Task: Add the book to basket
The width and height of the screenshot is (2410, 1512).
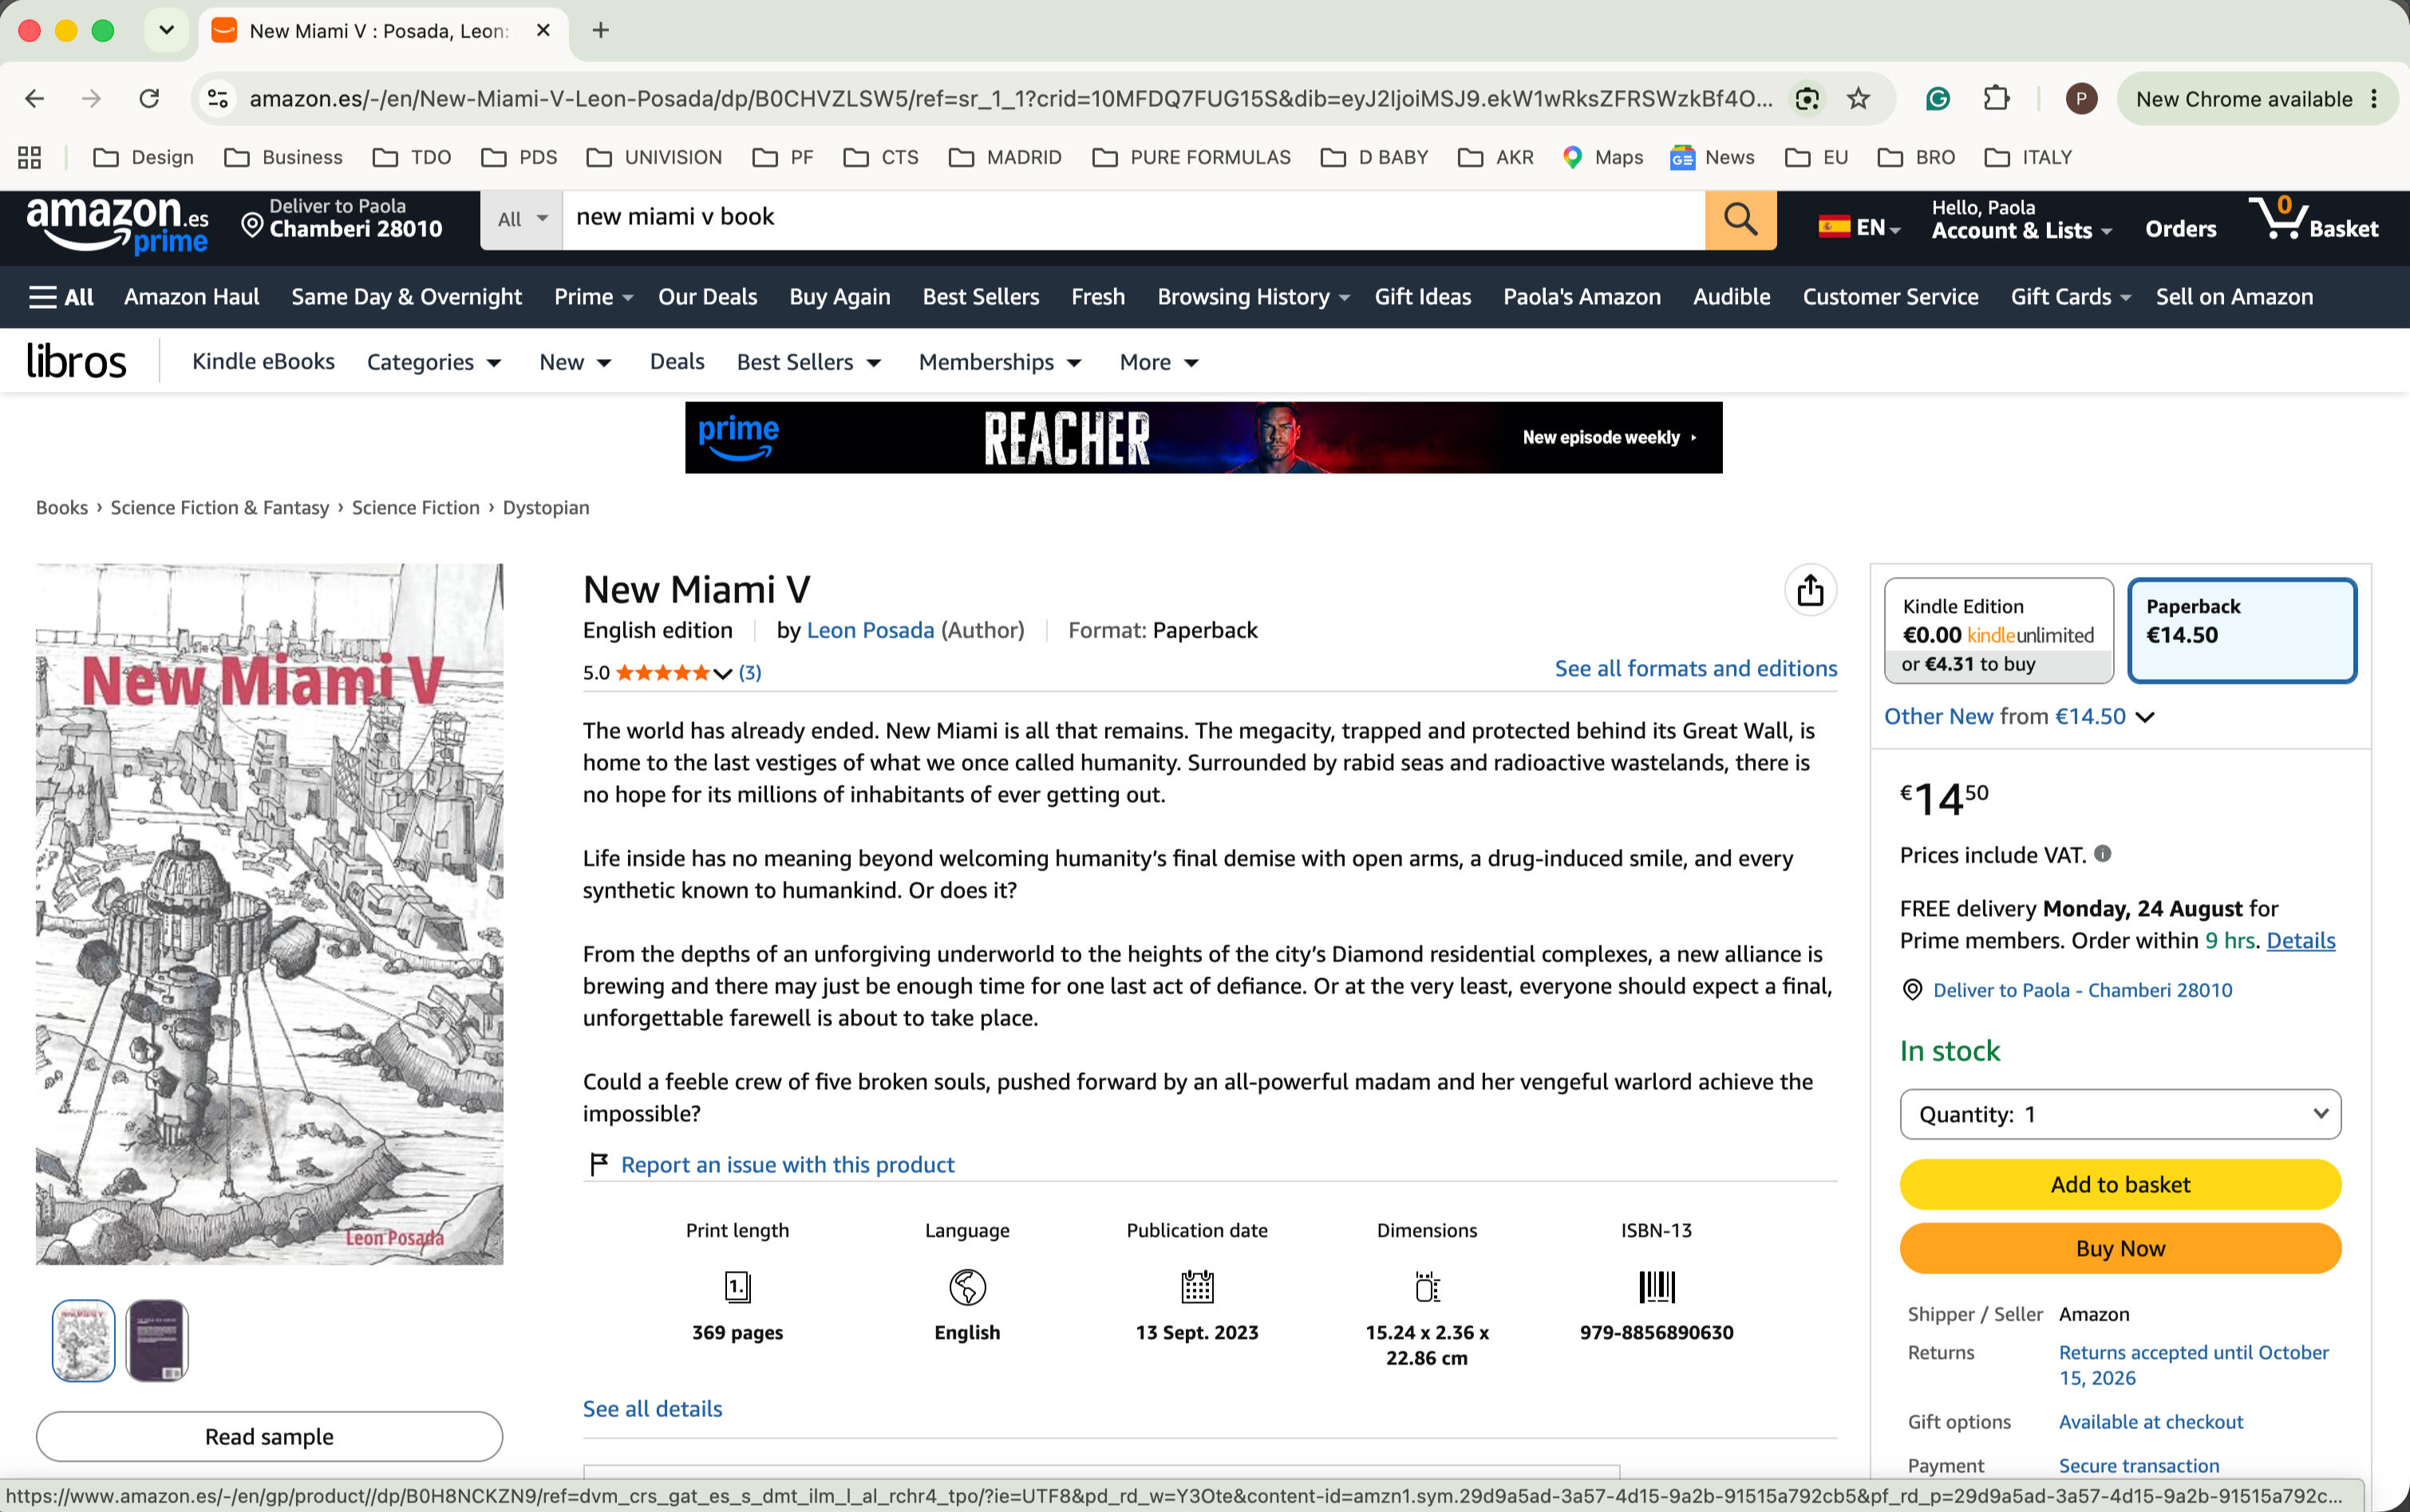Action: click(x=2120, y=1184)
